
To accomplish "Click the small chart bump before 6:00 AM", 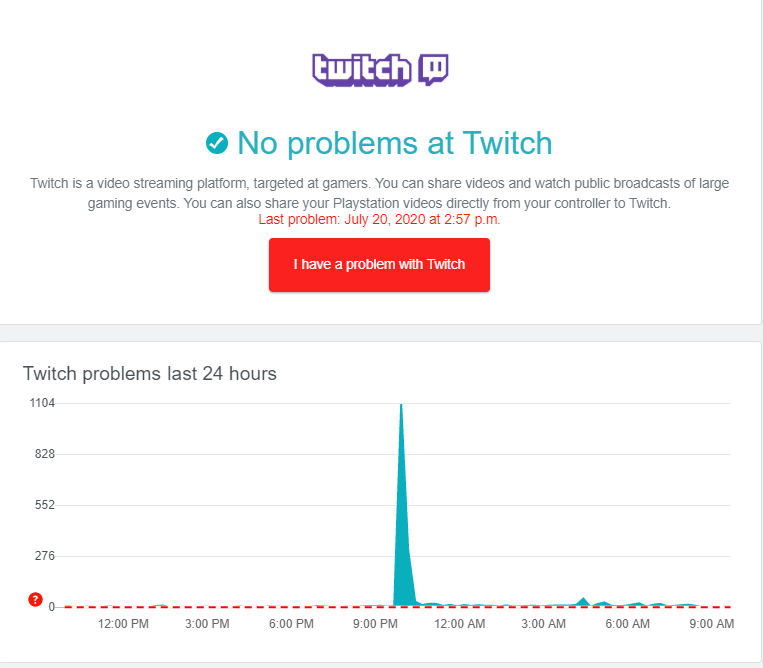I will pos(583,601).
